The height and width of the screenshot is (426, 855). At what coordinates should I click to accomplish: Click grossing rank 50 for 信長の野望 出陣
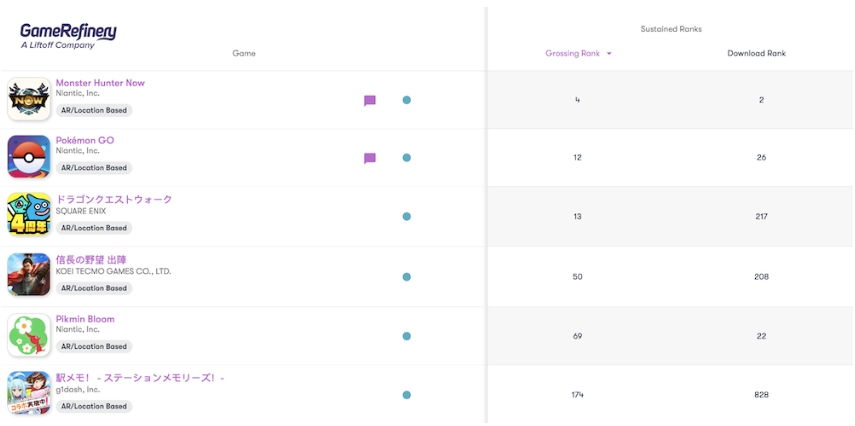tap(577, 277)
